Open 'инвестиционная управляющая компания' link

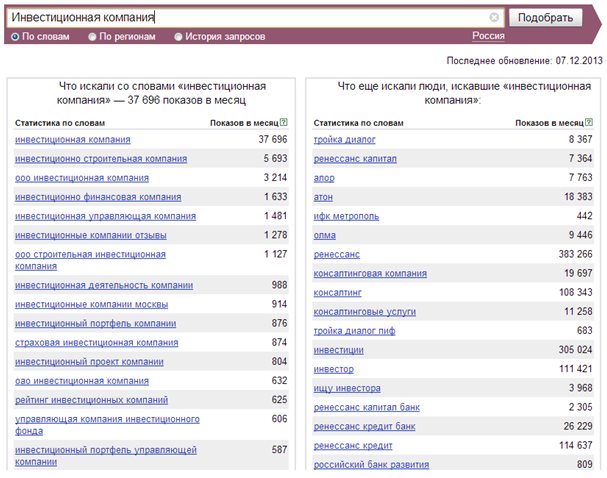click(x=105, y=216)
